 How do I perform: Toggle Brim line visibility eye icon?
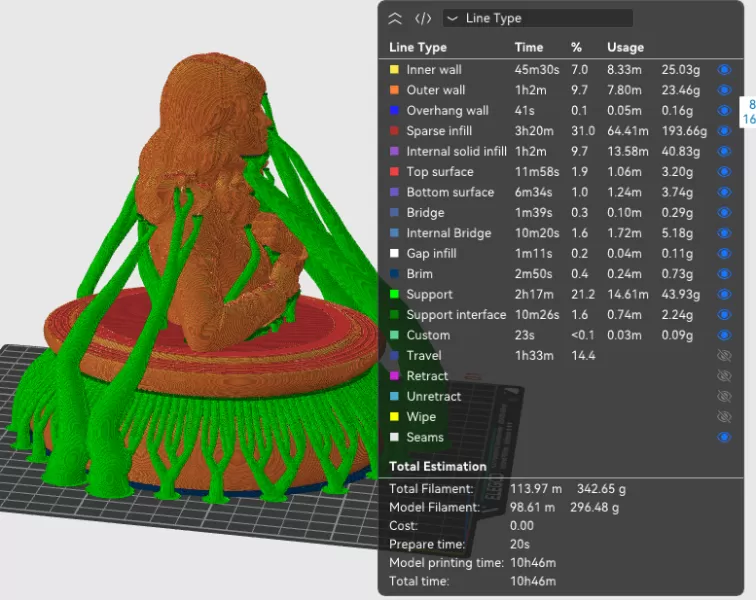click(725, 274)
